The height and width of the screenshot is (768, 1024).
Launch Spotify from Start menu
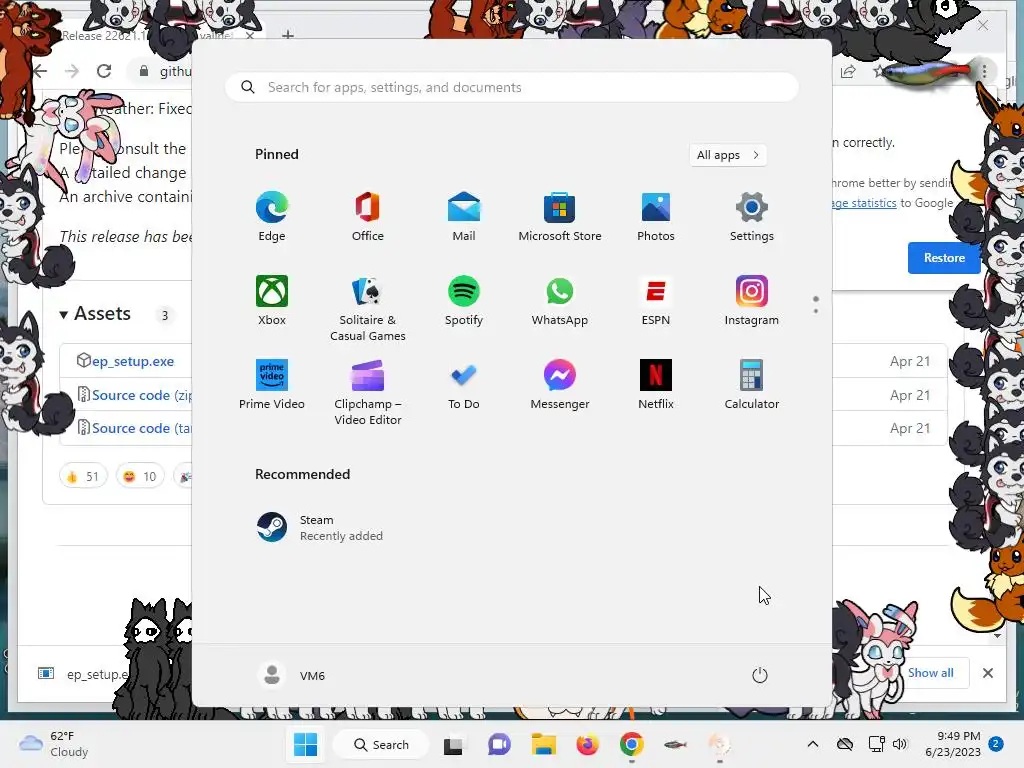click(464, 300)
